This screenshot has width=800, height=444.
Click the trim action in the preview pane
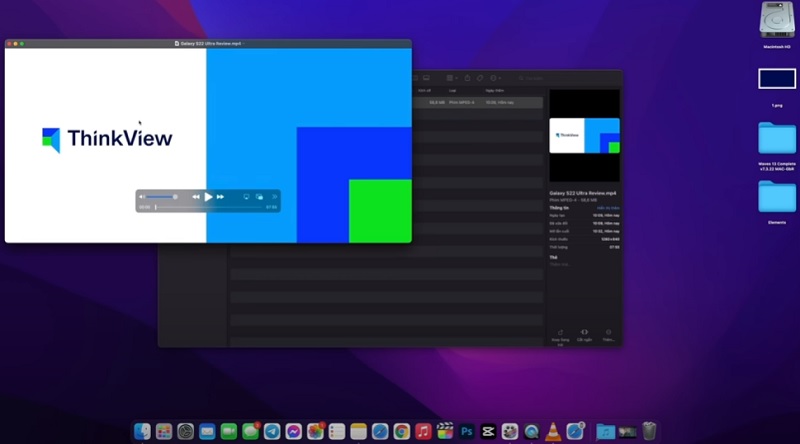(584, 332)
